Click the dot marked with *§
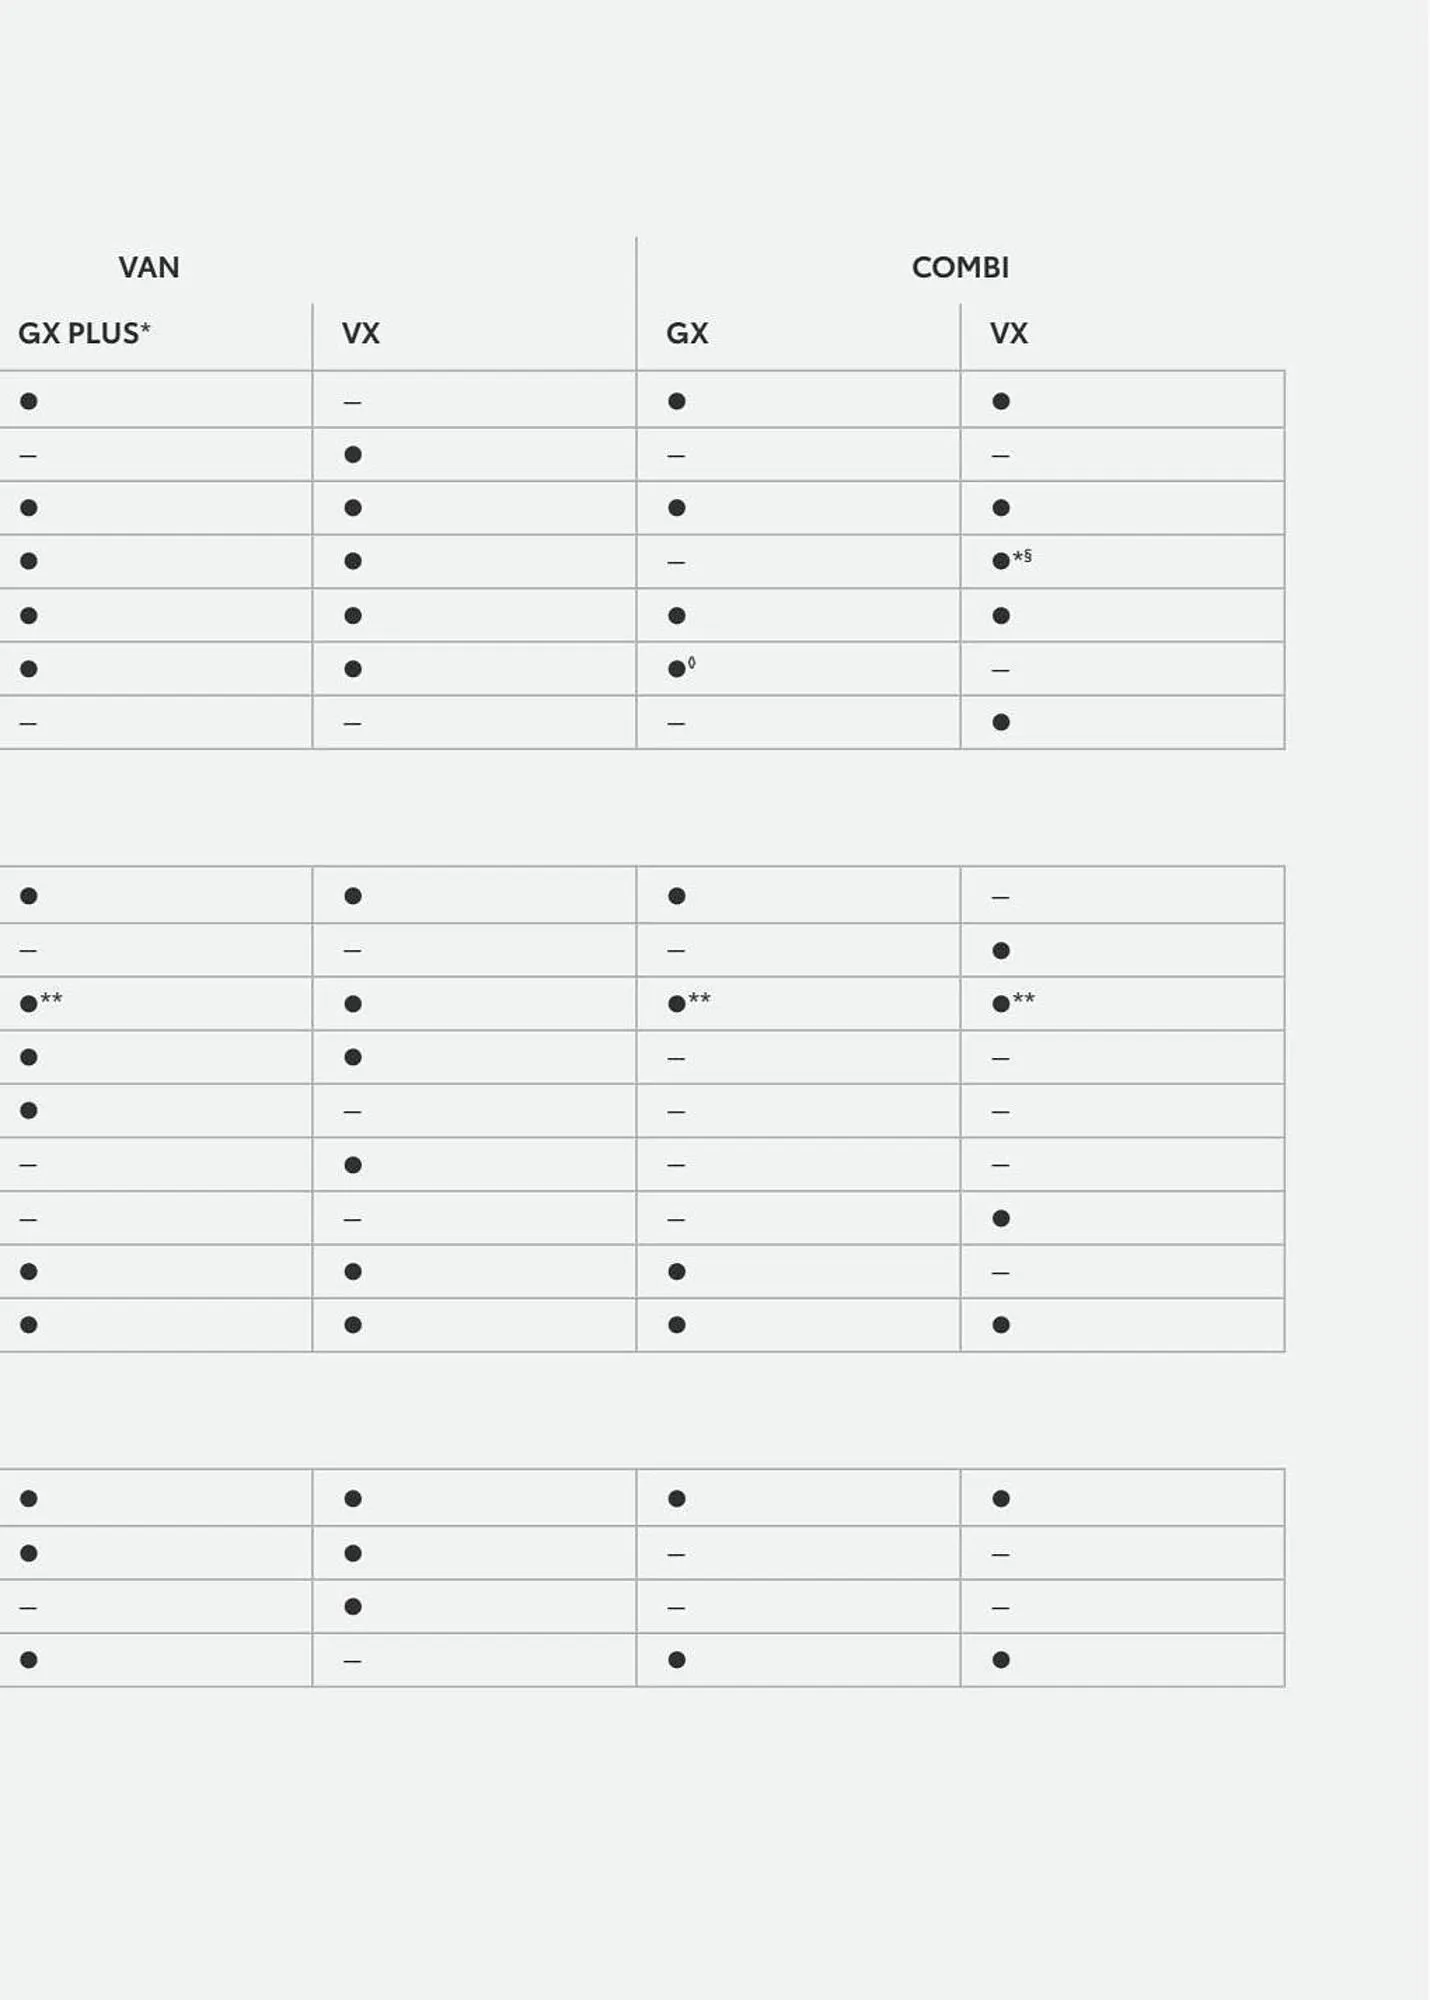The image size is (1430, 2000). click(x=1001, y=561)
